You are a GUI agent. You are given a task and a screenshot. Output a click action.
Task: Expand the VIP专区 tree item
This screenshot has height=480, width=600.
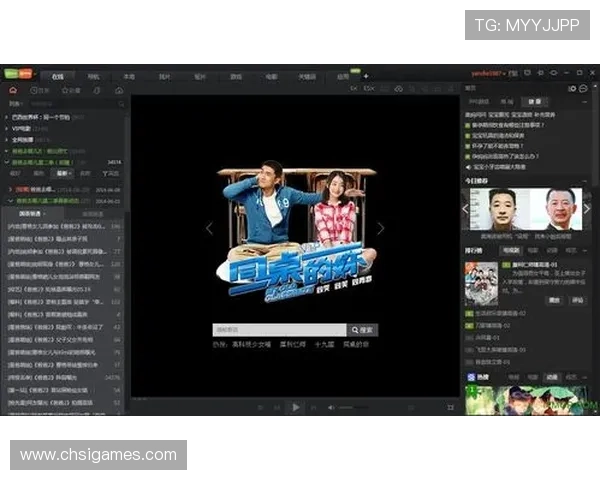[x=6, y=128]
